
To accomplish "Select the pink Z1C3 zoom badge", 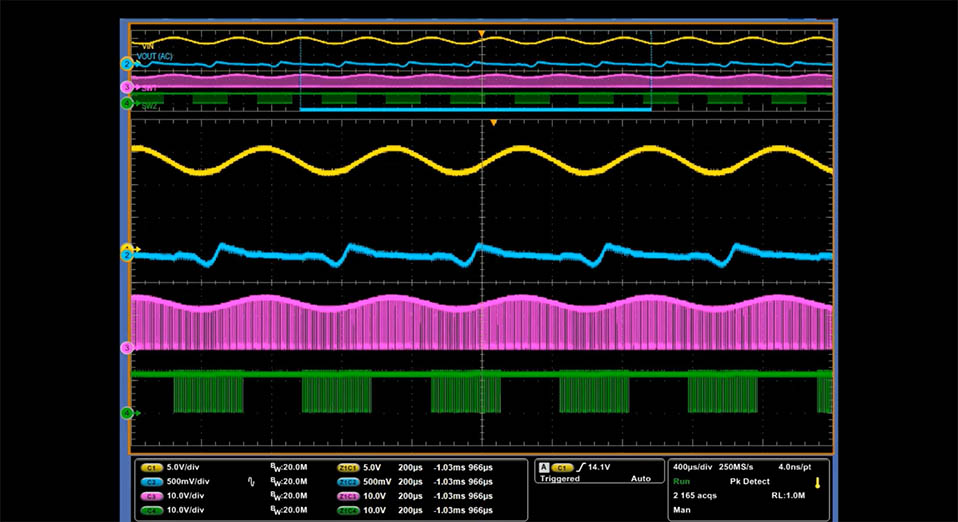I will [349, 495].
